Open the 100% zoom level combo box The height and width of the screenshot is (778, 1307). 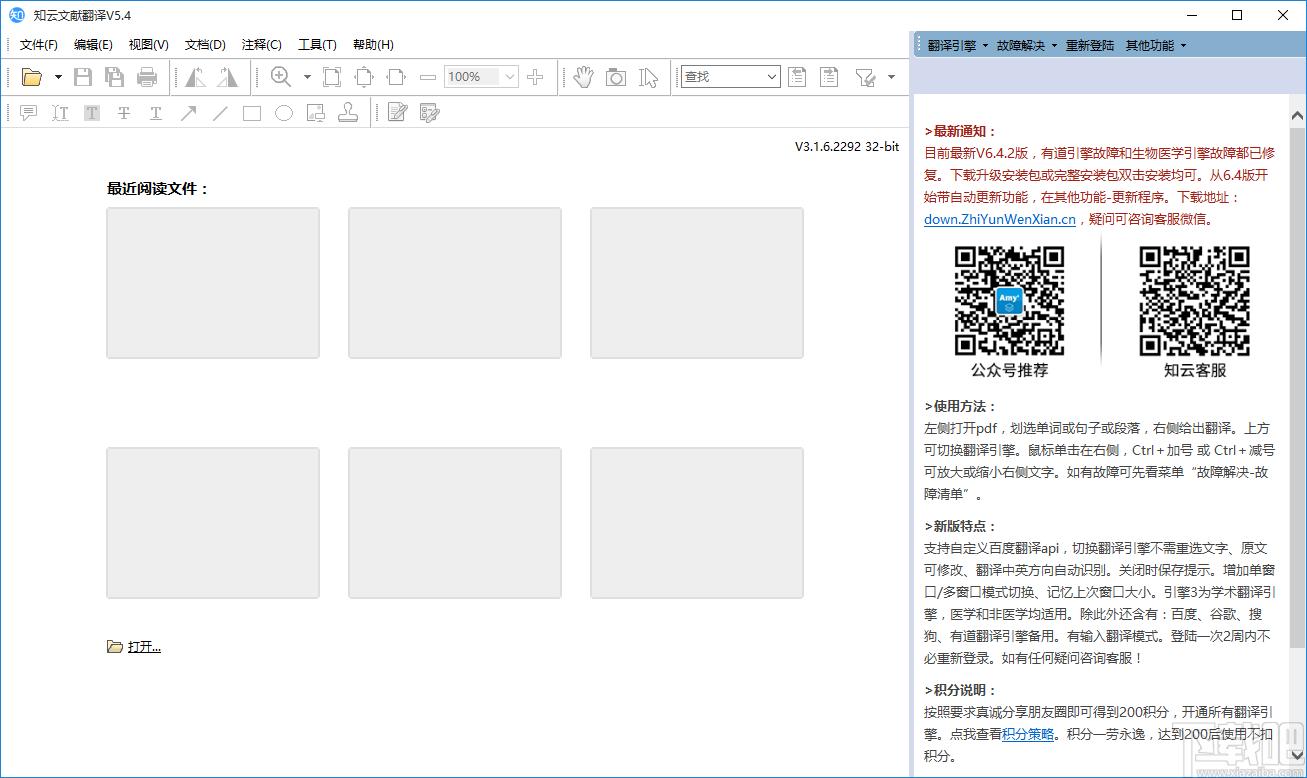click(x=481, y=77)
